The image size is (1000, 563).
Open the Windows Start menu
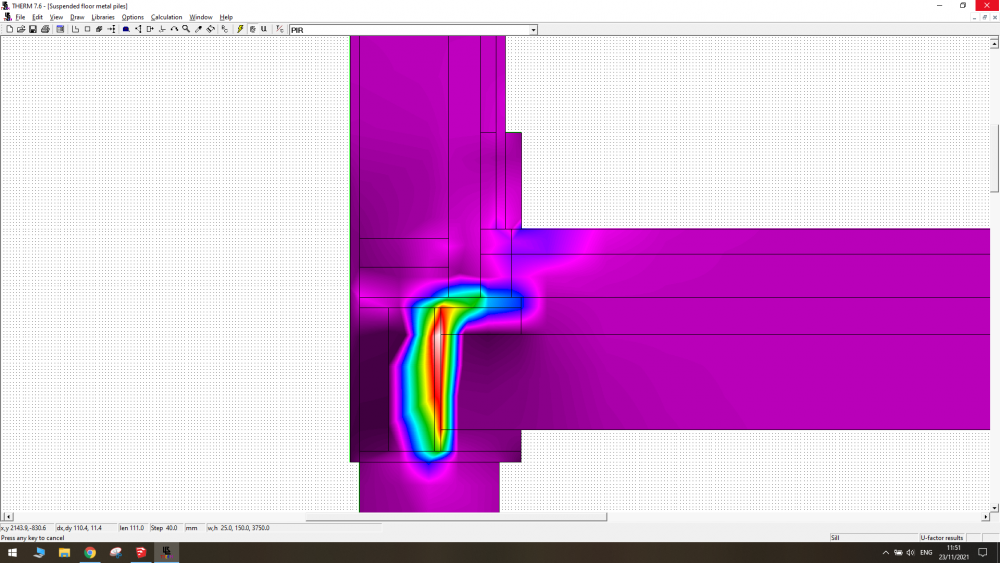(12, 553)
